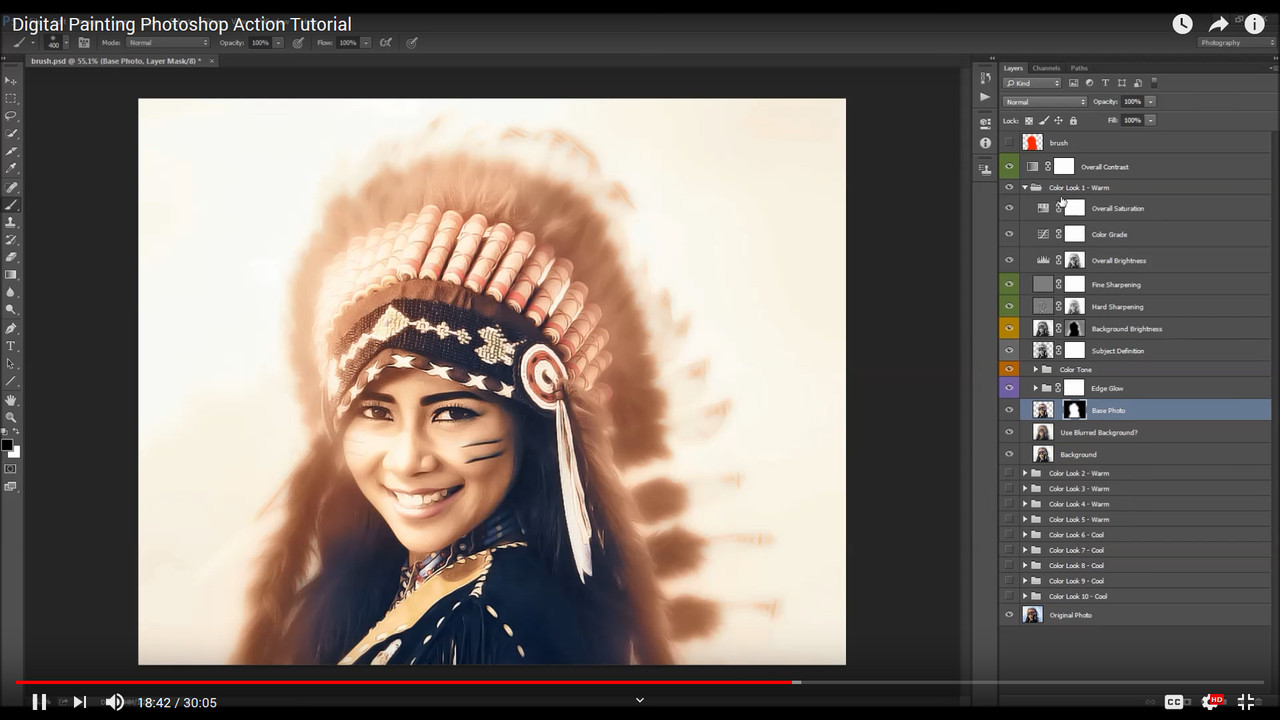Switch to the Channels tab

point(1046,68)
